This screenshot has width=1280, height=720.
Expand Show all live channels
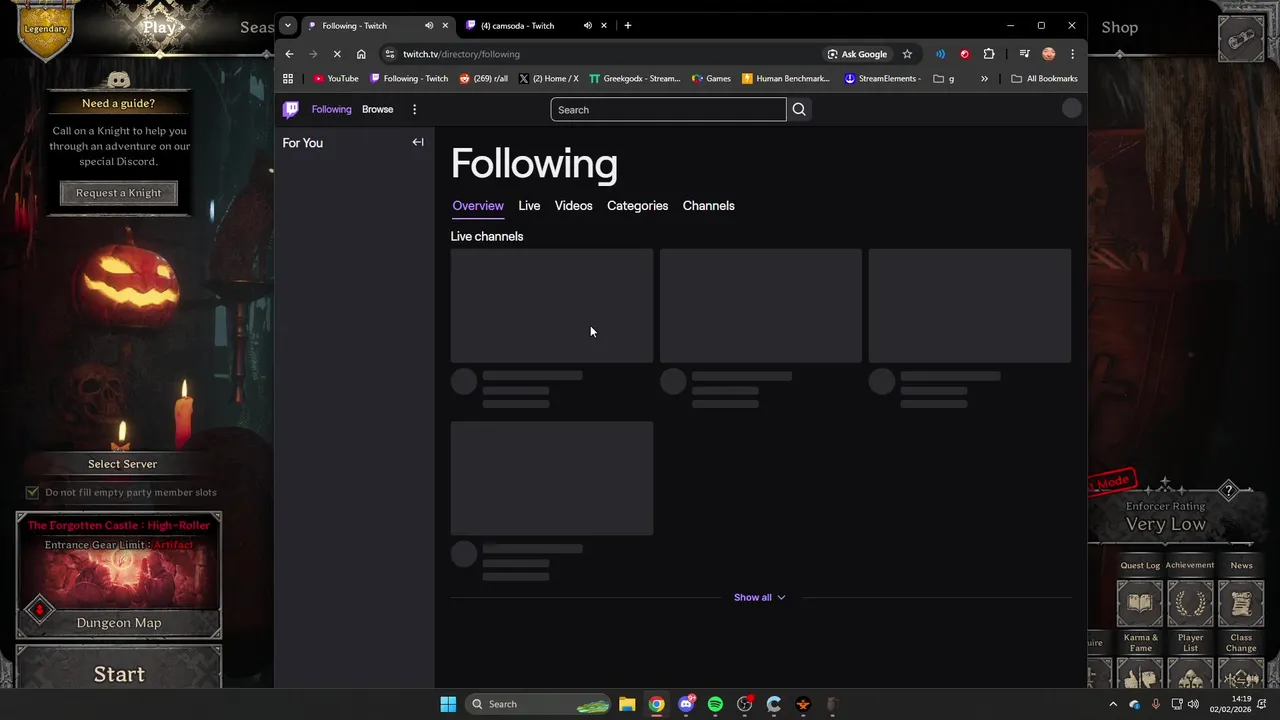point(760,597)
